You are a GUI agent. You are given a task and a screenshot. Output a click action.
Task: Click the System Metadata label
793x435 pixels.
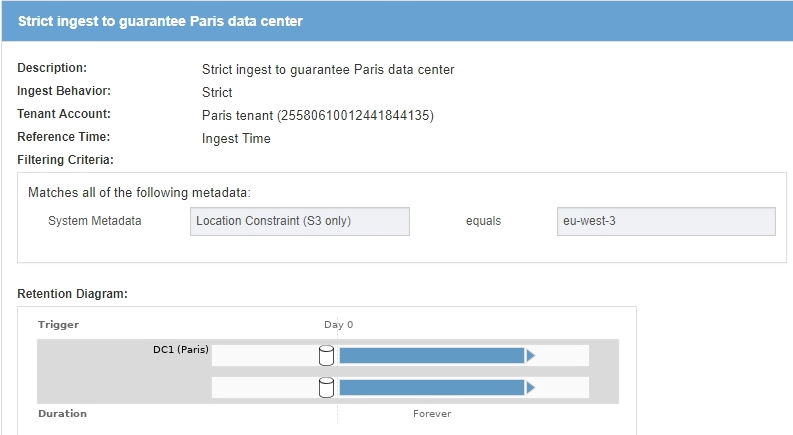[95, 221]
